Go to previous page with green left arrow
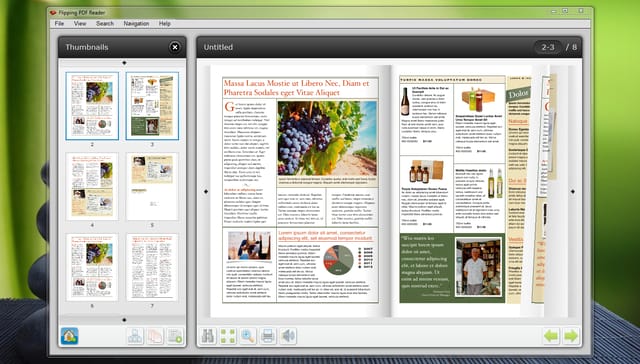640x364 pixels. [551, 336]
